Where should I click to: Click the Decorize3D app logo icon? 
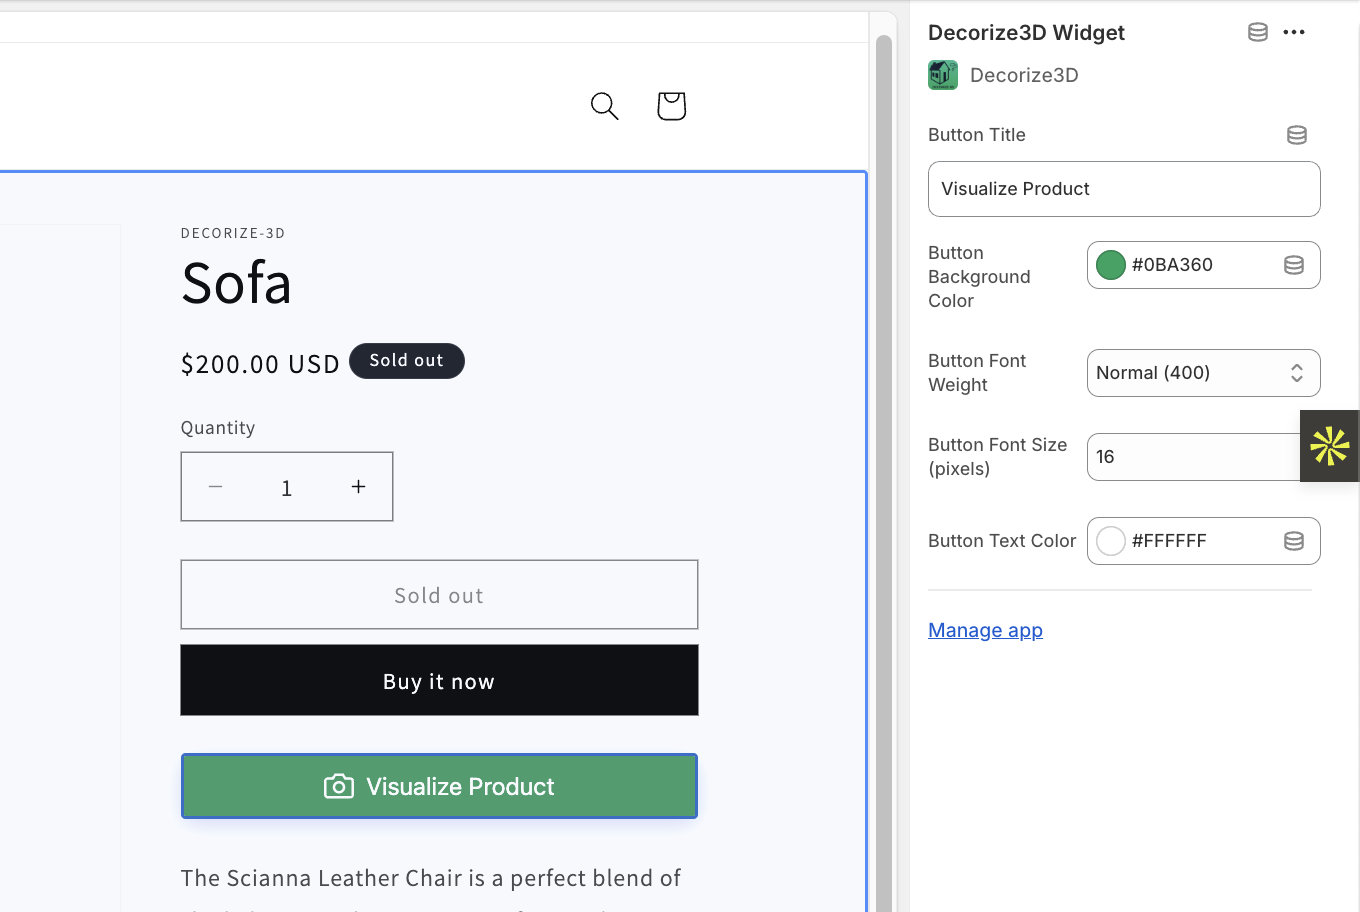tap(943, 75)
